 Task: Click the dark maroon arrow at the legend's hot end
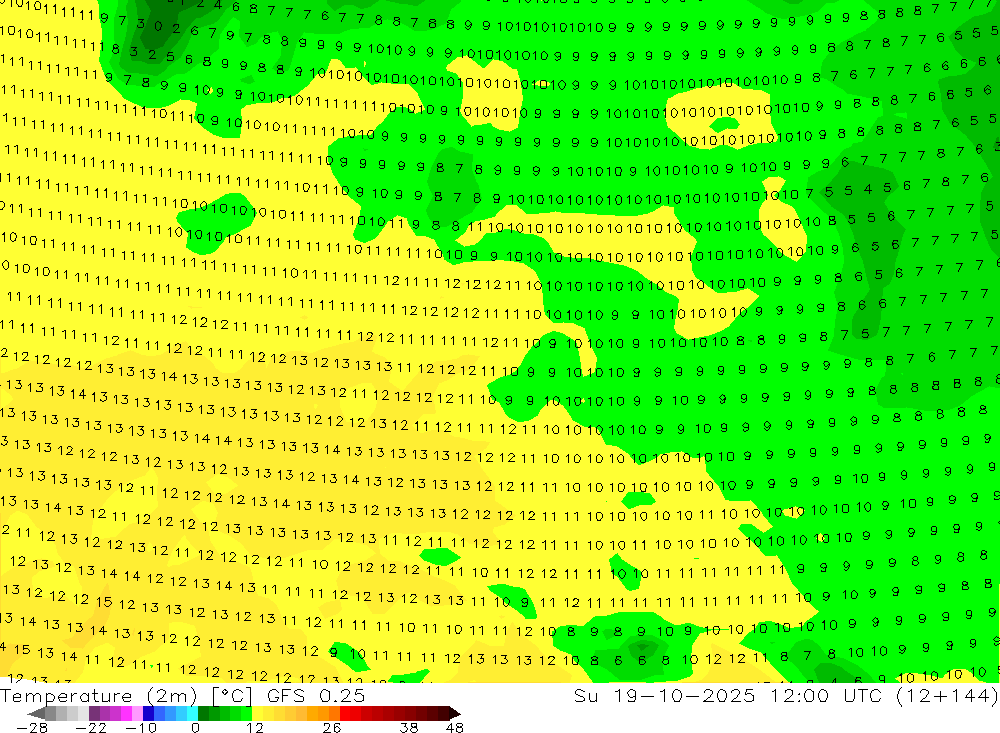pyautogui.click(x=454, y=713)
